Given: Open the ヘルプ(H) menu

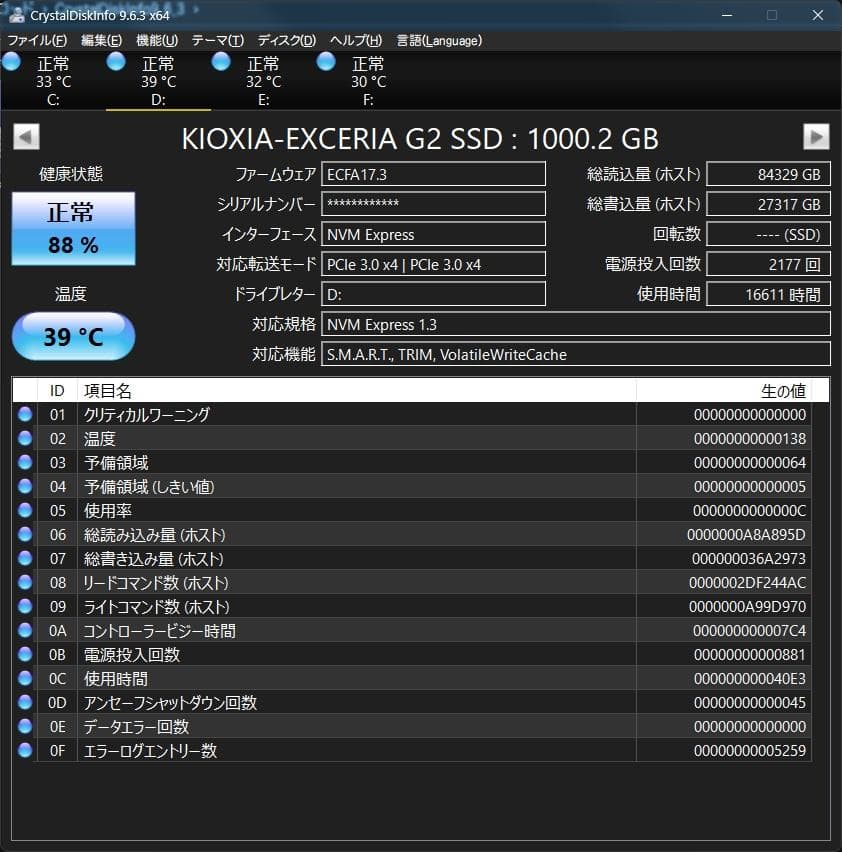Looking at the screenshot, I should pyautogui.click(x=356, y=41).
